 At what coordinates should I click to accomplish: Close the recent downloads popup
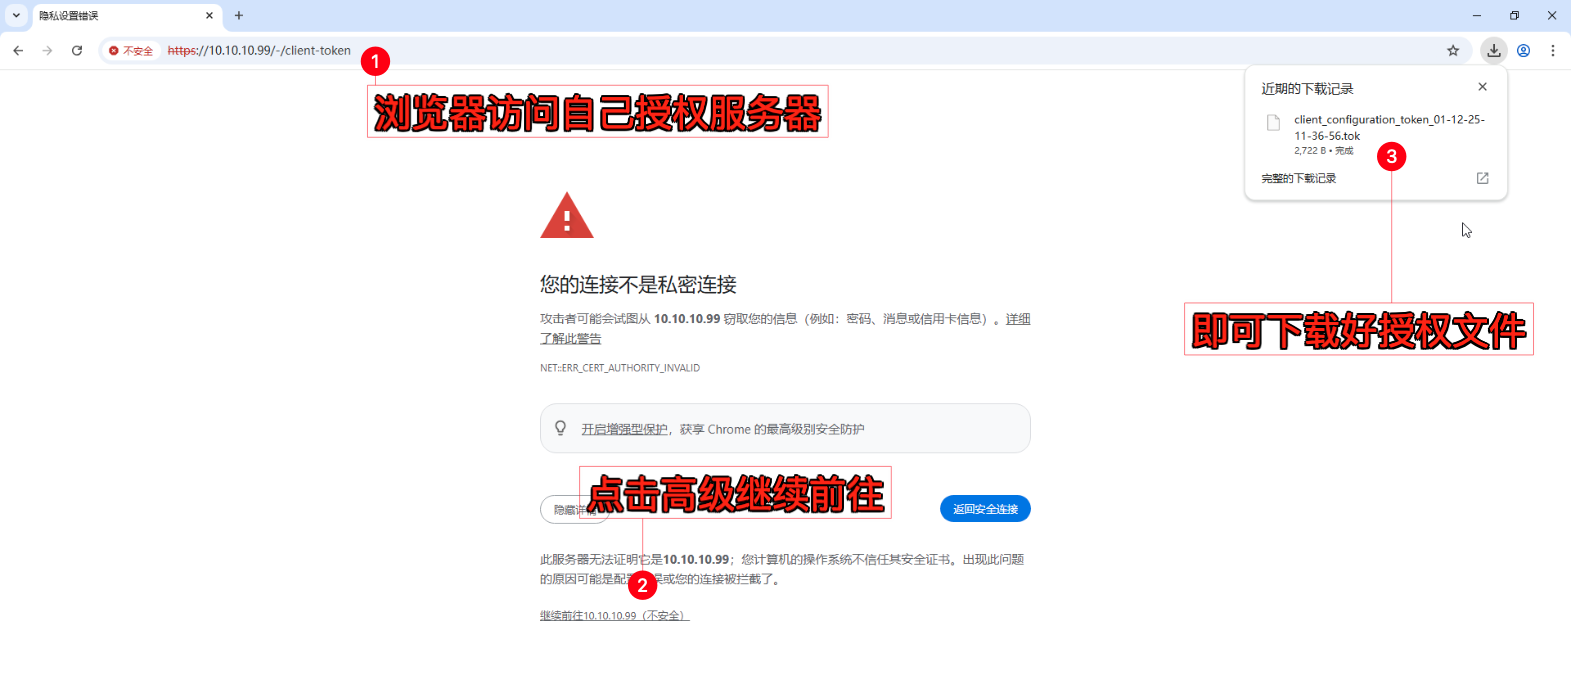click(x=1482, y=87)
